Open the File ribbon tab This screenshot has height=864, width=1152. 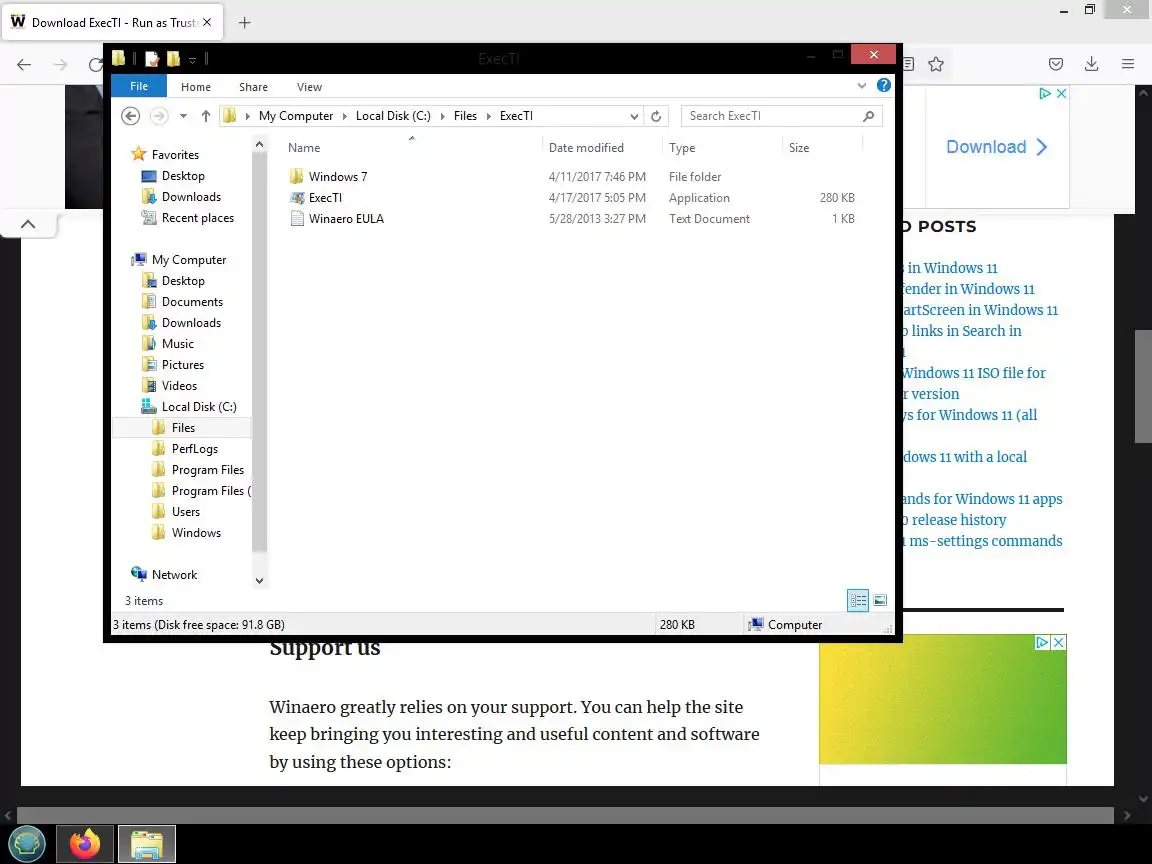point(139,86)
